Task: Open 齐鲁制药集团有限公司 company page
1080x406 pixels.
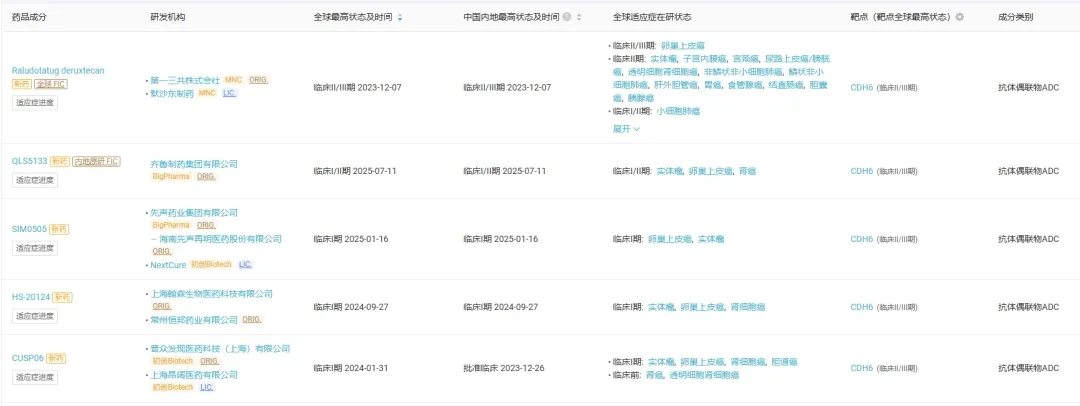Action: point(194,164)
